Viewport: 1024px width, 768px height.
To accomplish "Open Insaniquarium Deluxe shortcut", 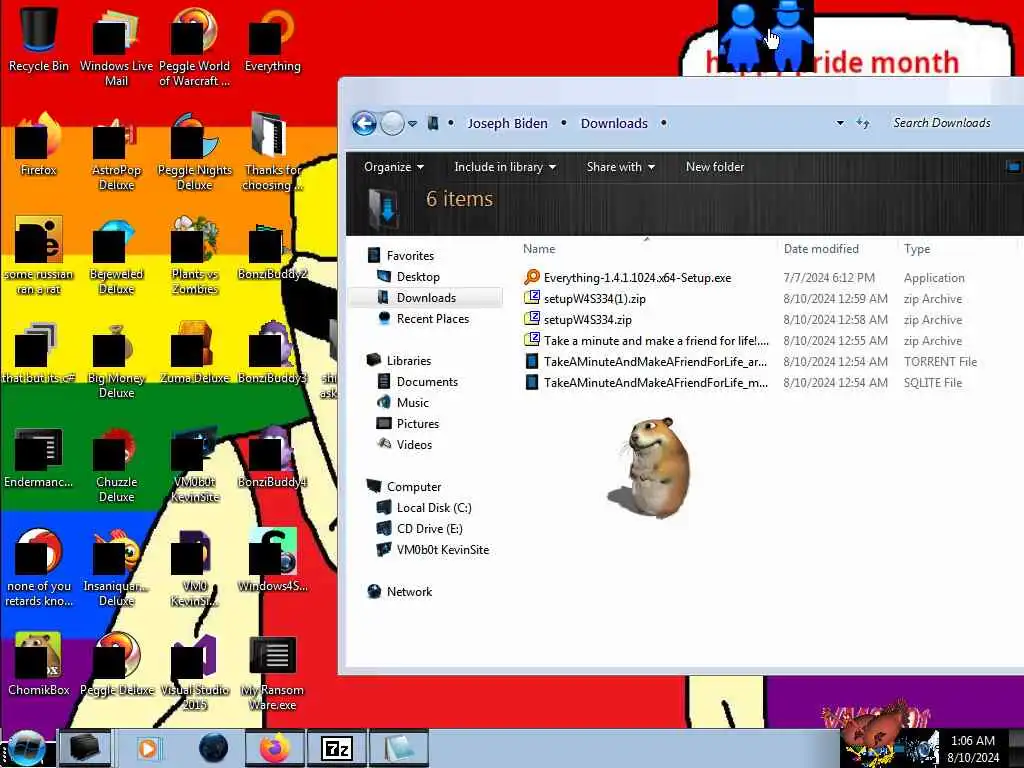I will [x=116, y=568].
